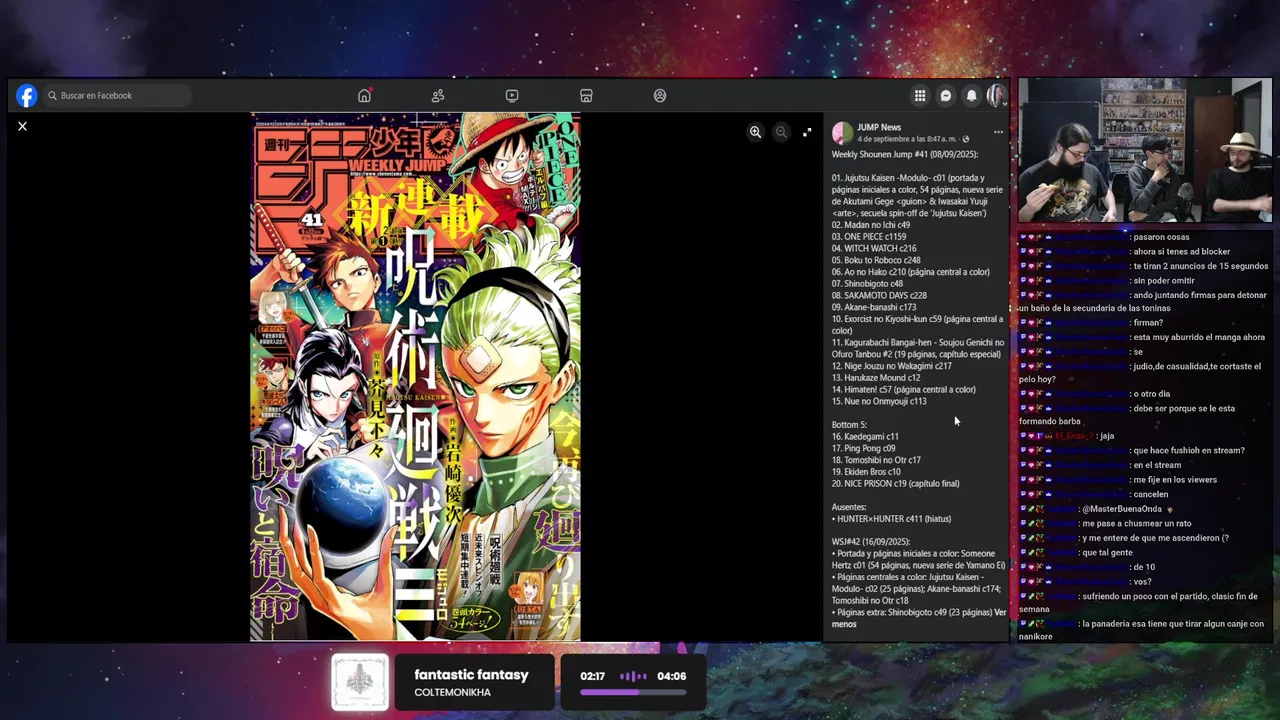Click the Weekly Jump magazine cover image
The height and width of the screenshot is (720, 1280).
pyautogui.click(x=415, y=376)
